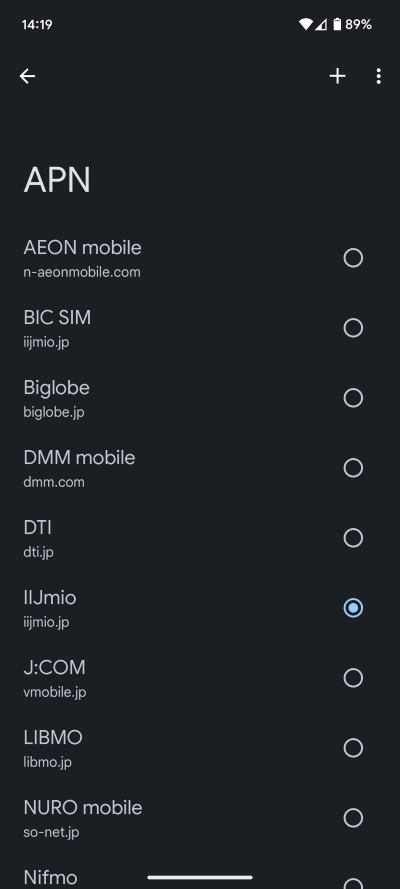Choose the J:COM radio button
This screenshot has height=889, width=400.
(353, 678)
